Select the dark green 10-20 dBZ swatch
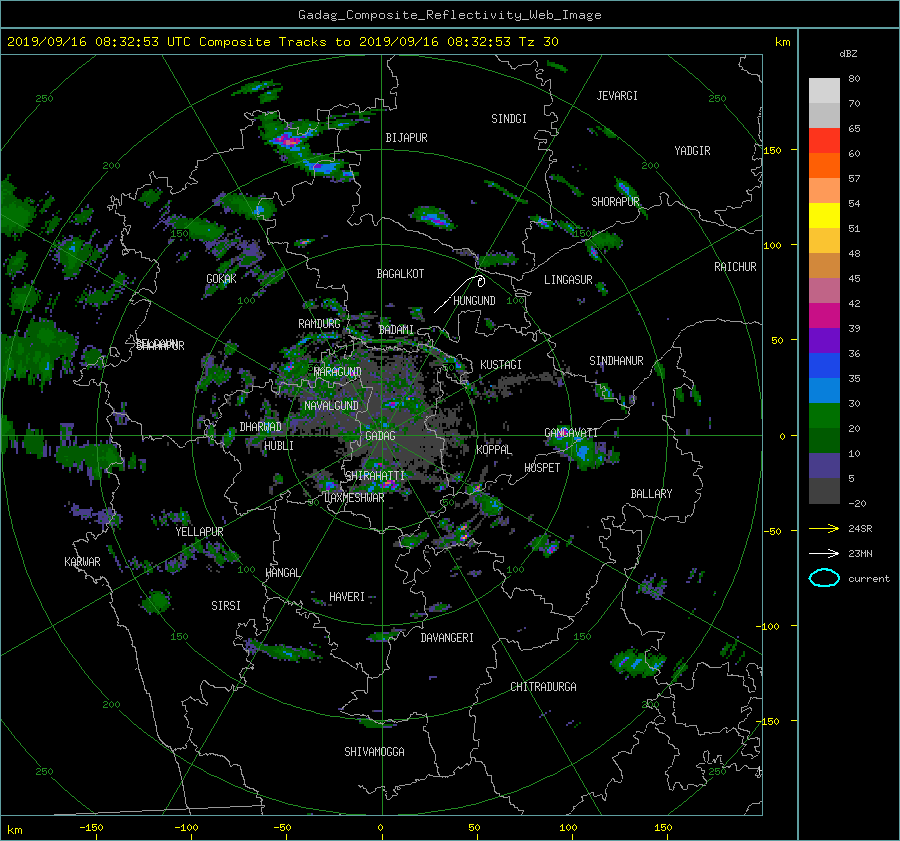 [x=824, y=440]
